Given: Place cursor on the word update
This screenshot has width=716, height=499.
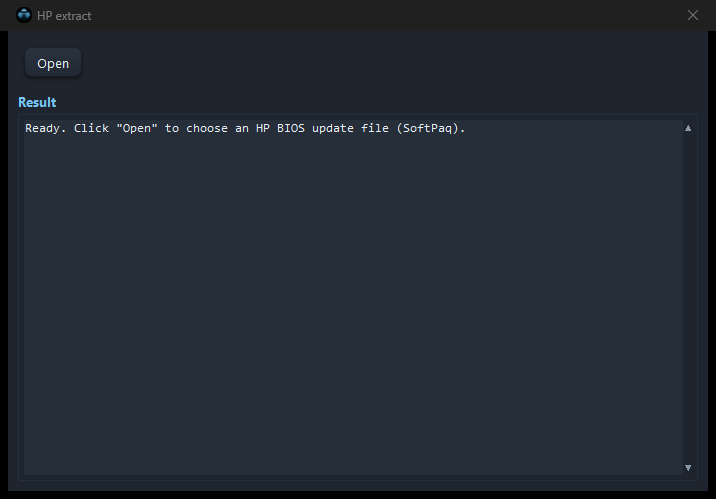Looking at the screenshot, I should coord(332,128).
